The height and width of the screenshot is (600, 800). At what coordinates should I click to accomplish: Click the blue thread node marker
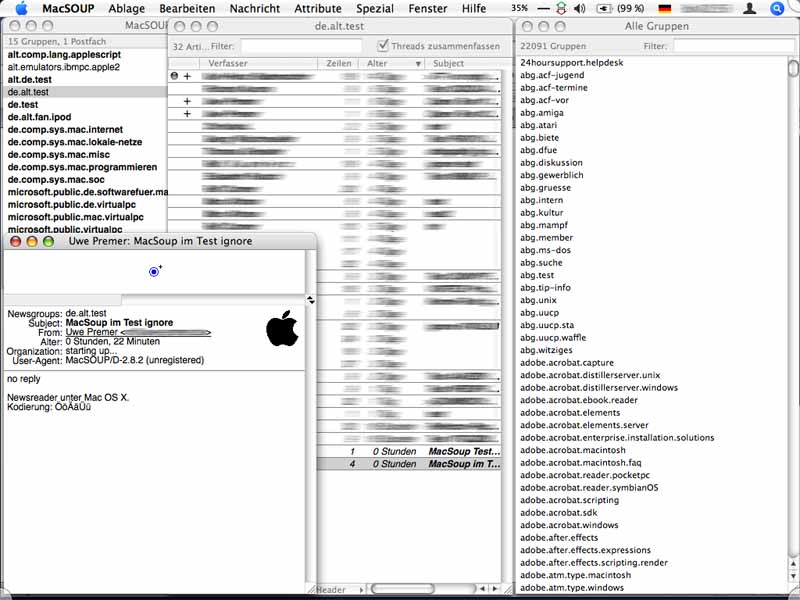pyautogui.click(x=154, y=271)
